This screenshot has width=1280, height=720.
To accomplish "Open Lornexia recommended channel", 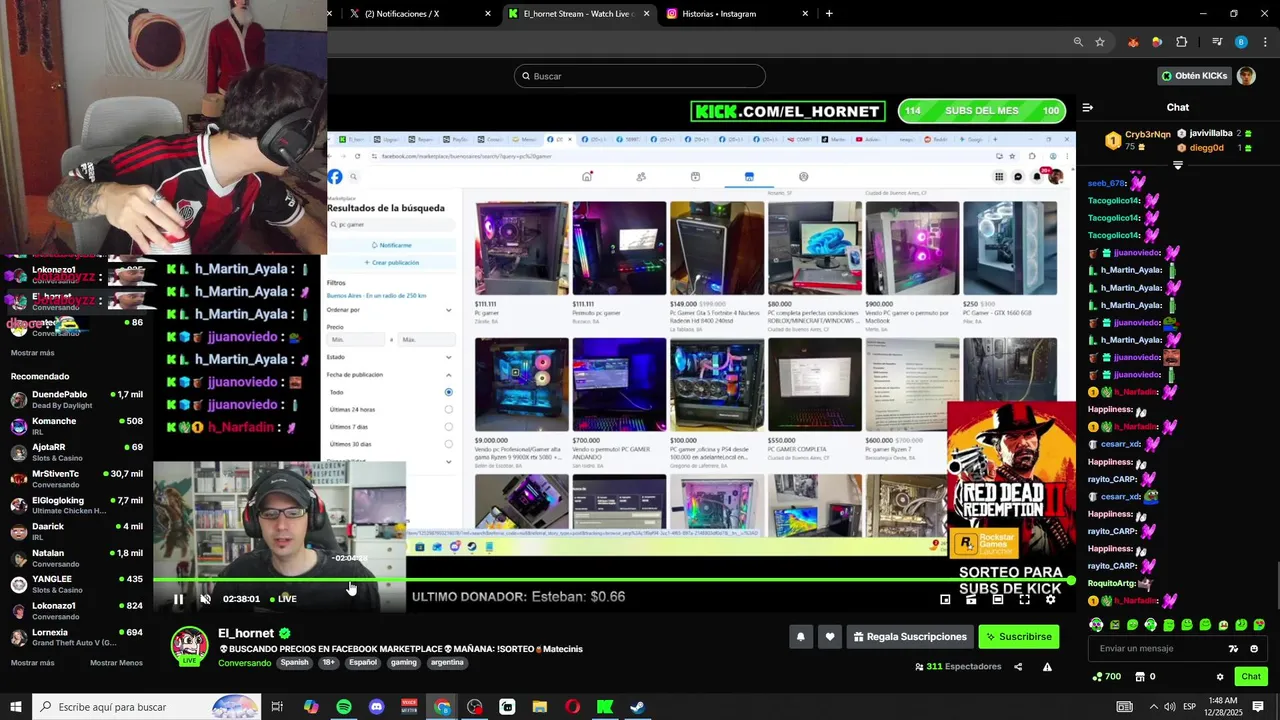I will pos(76,637).
